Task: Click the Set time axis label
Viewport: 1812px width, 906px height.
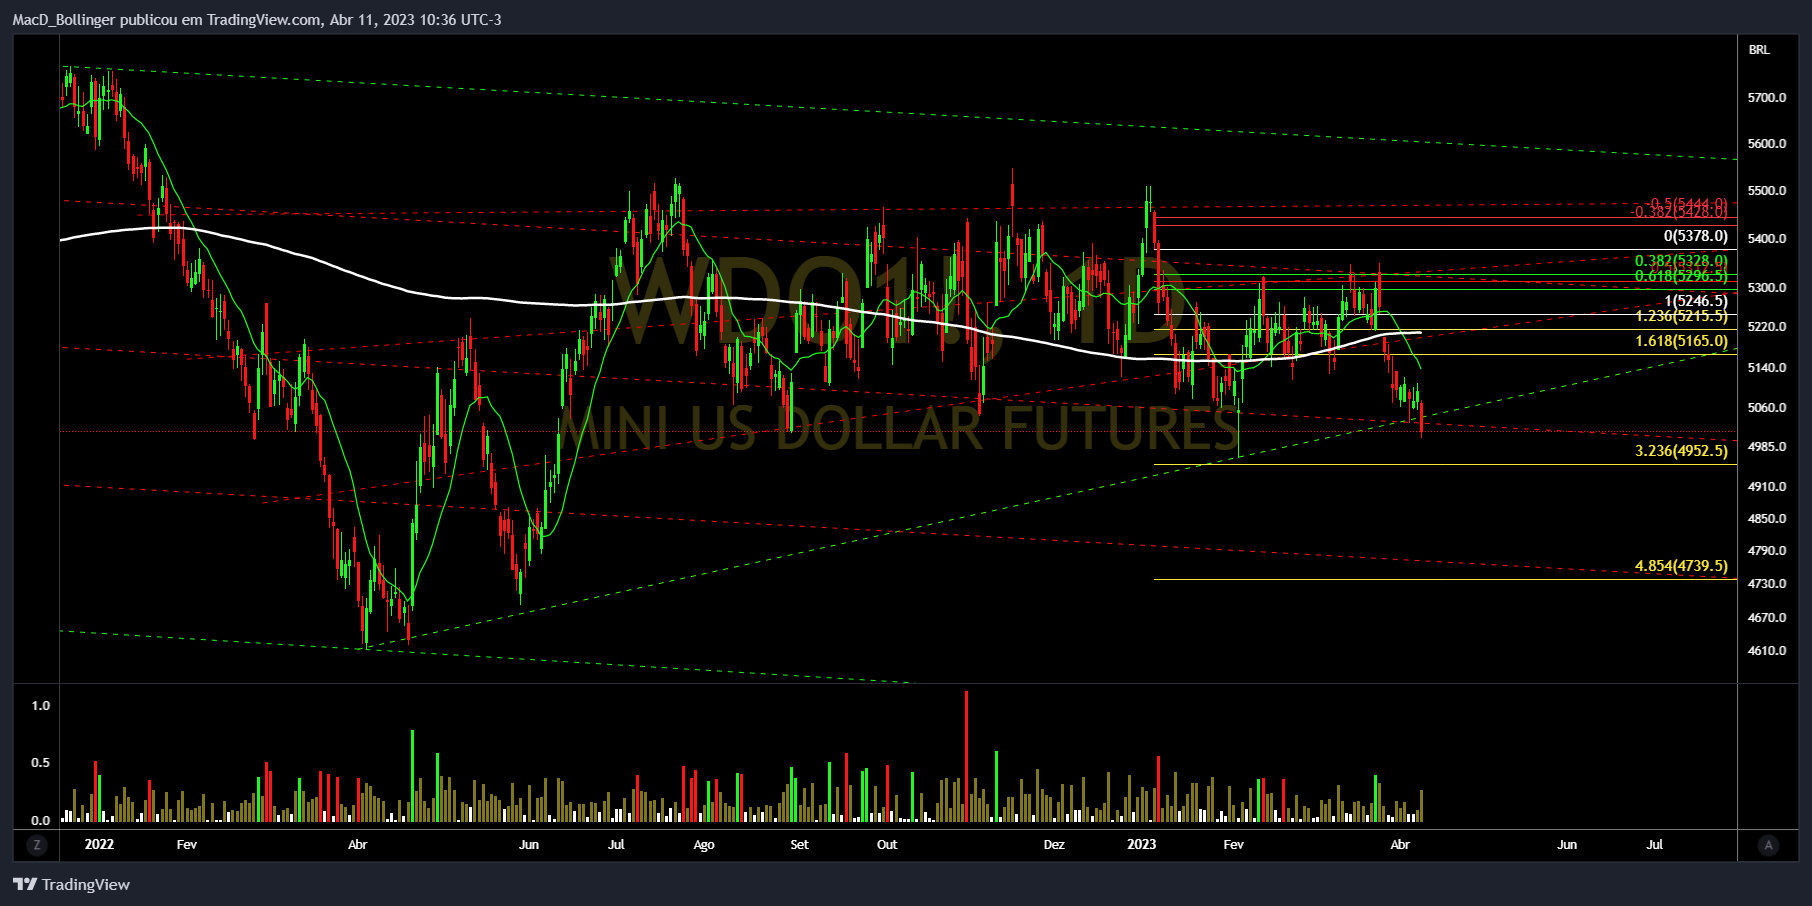Action: pyautogui.click(x=799, y=845)
